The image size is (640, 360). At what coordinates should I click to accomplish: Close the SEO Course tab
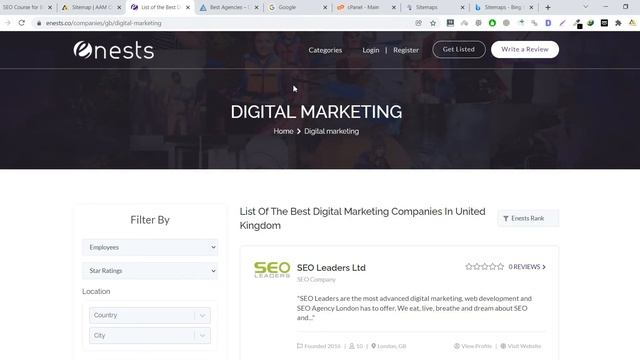50,7
